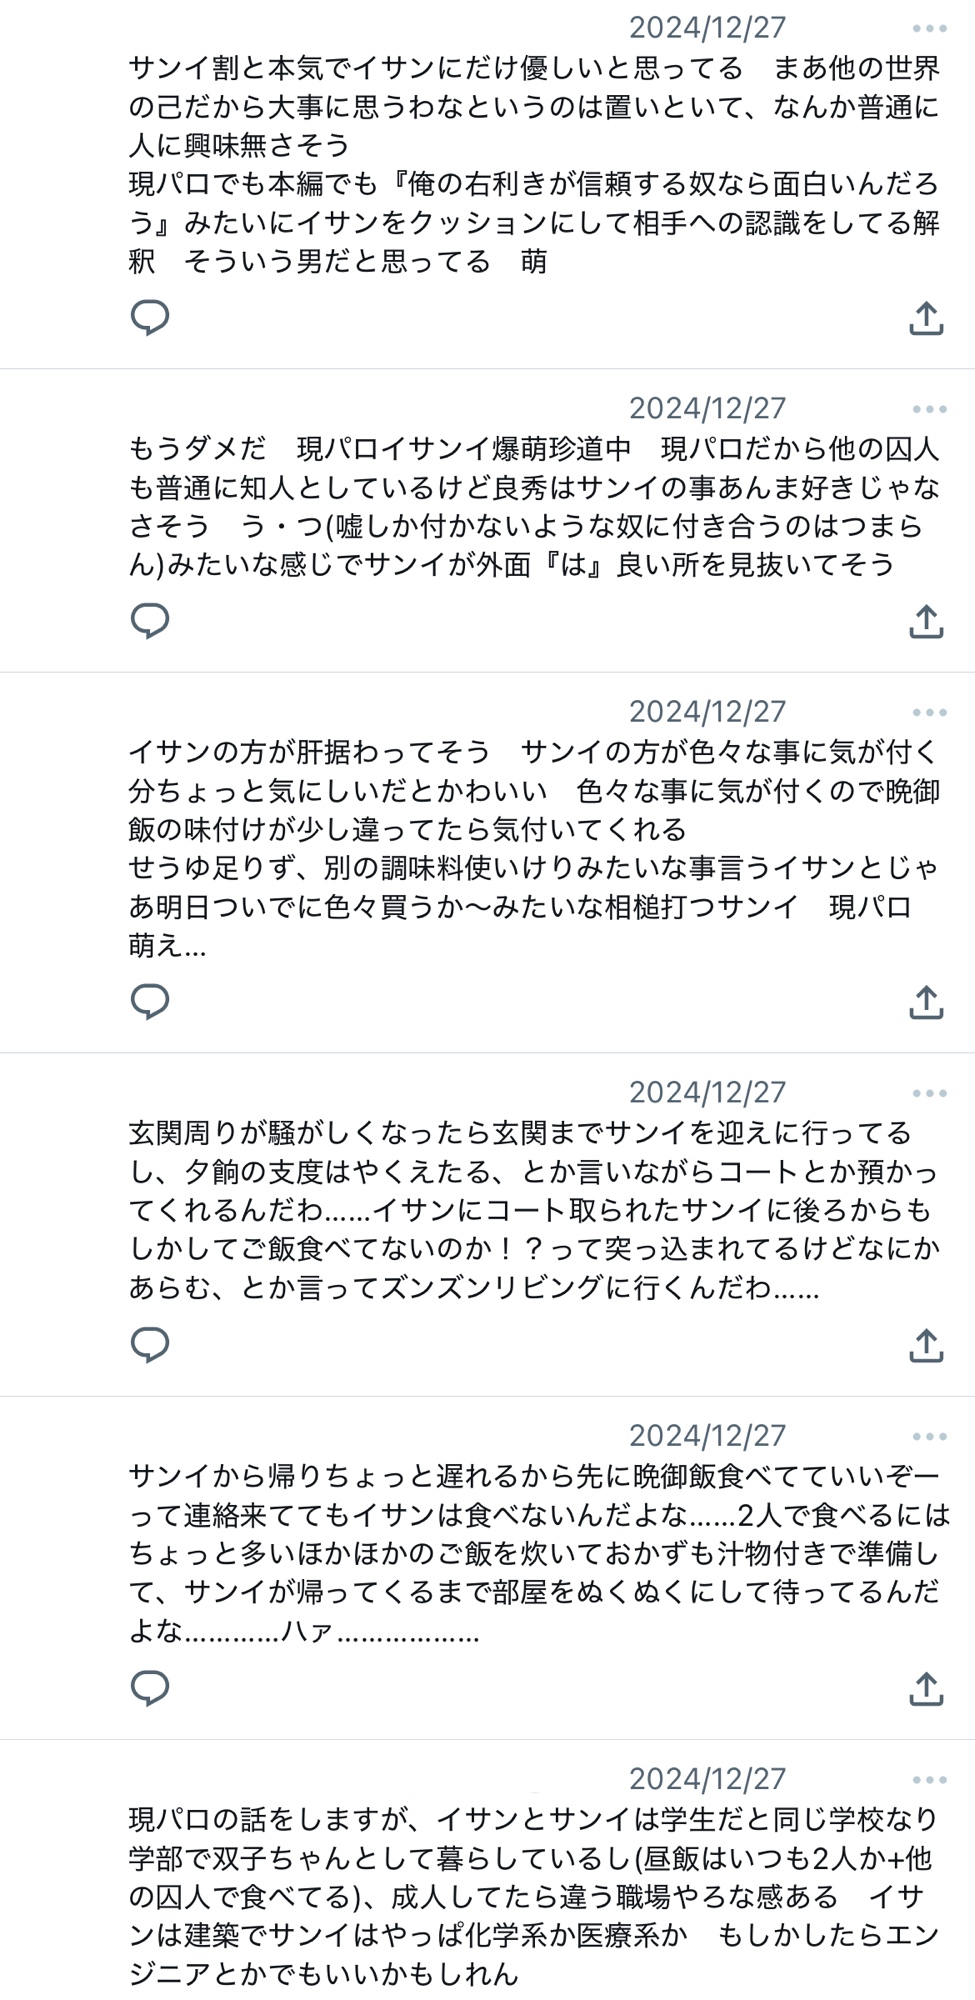Share the post starting 'もうダメだ'
Screen dimensions: 975x2000
(x=926, y=621)
